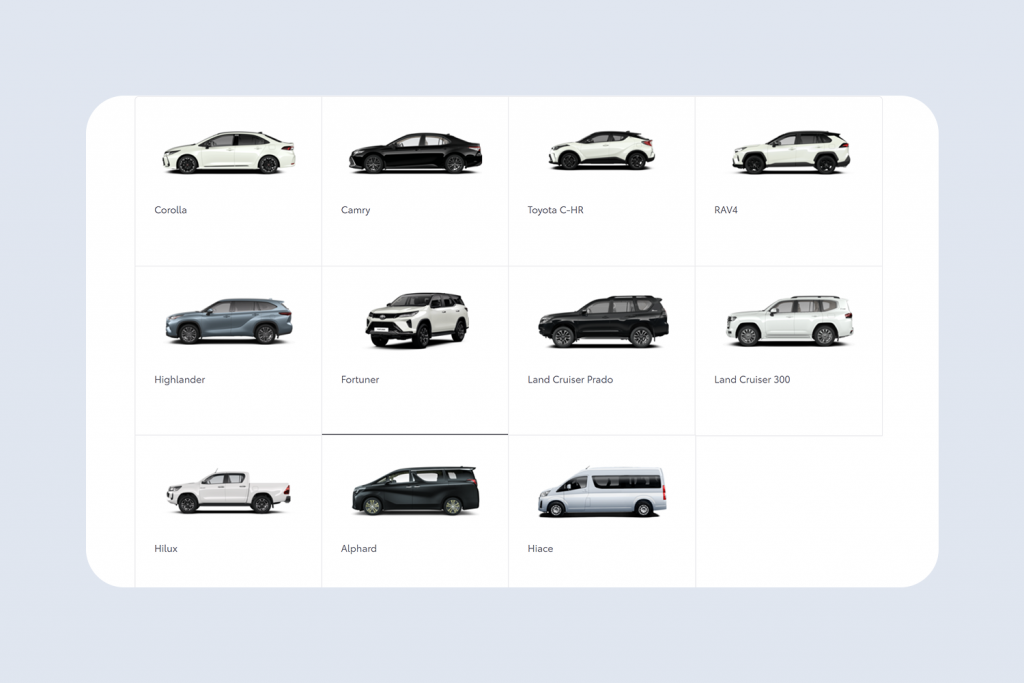Click the white Land Cruiser 300 image

[x=790, y=321]
